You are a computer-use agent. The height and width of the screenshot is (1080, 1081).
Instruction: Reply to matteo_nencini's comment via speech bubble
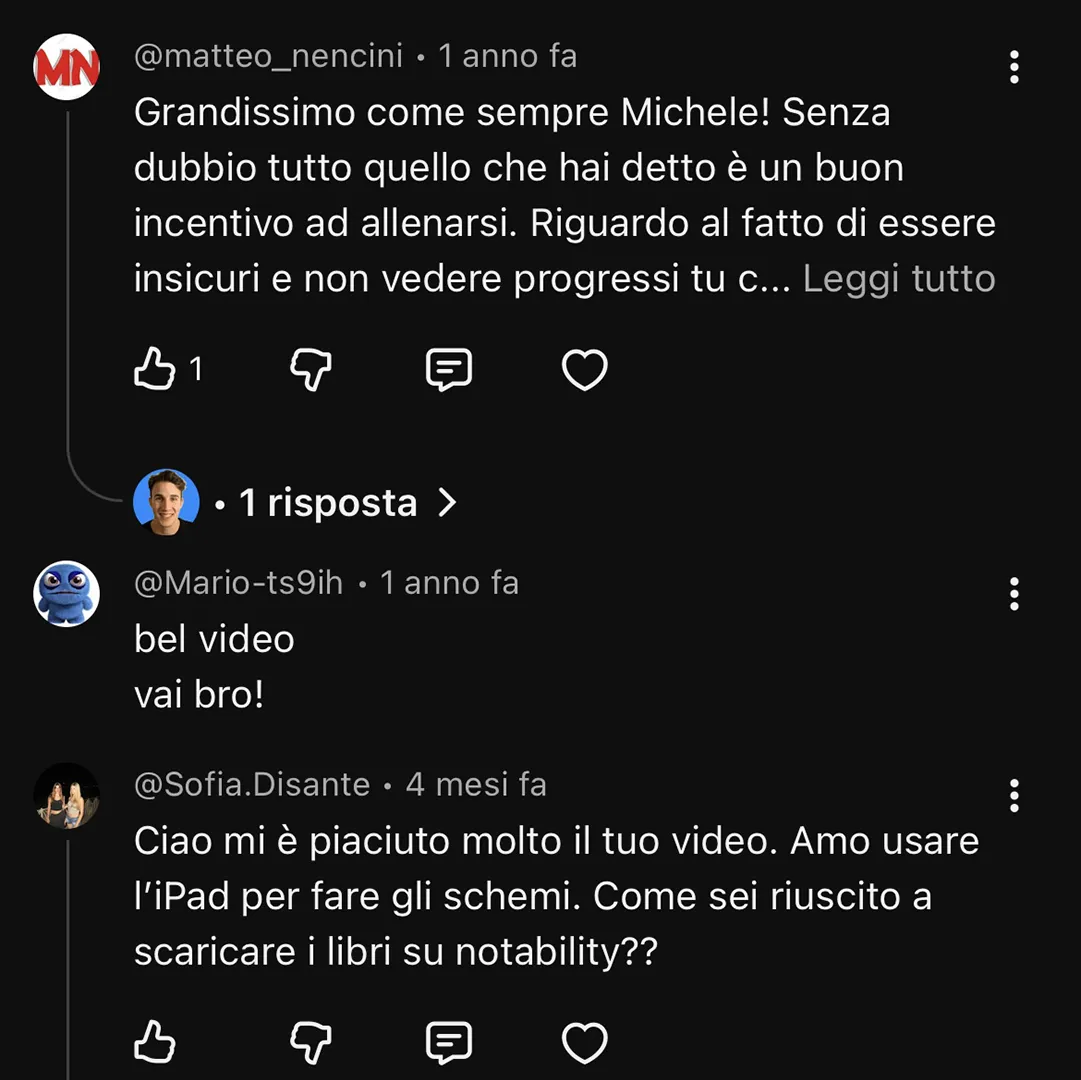(449, 369)
